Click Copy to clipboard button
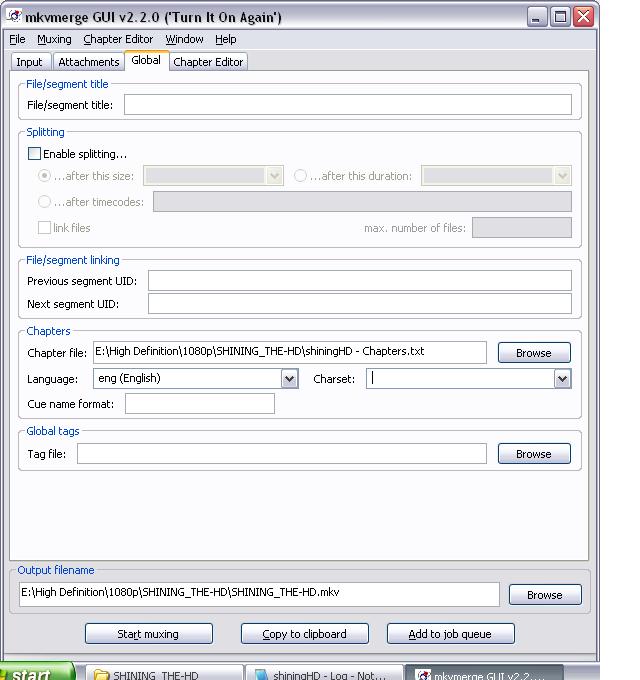This screenshot has width=640, height=680. (x=304, y=634)
